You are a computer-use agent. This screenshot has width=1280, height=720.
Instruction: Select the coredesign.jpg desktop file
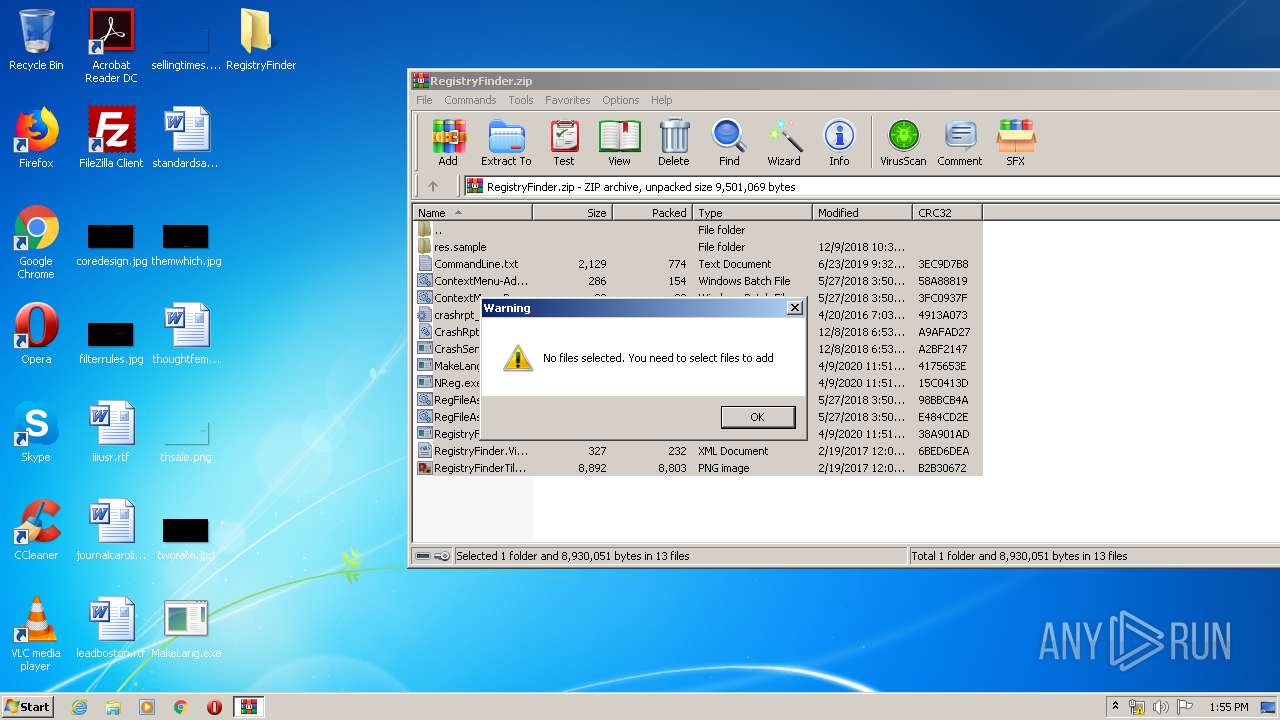111,243
